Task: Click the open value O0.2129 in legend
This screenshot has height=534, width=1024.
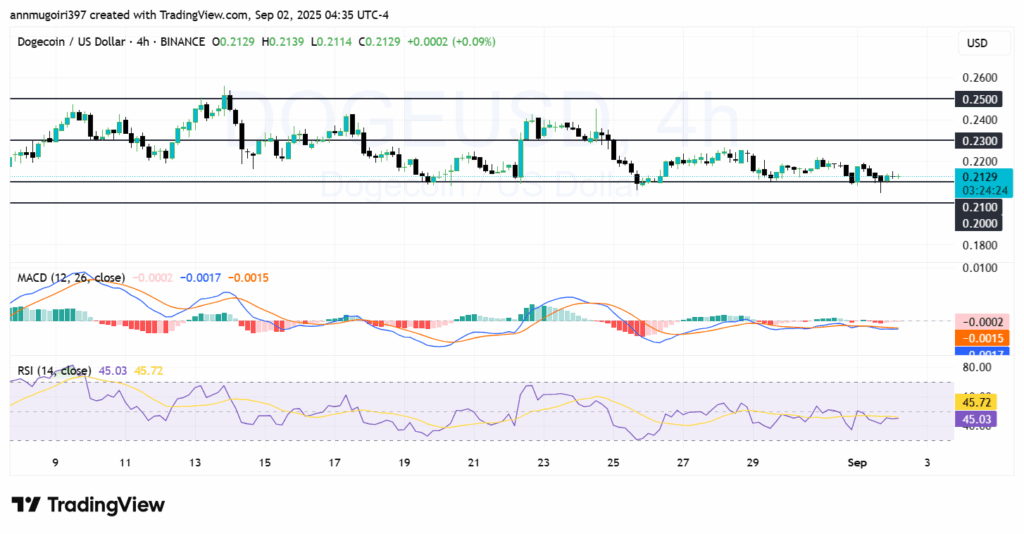Action: tap(233, 42)
